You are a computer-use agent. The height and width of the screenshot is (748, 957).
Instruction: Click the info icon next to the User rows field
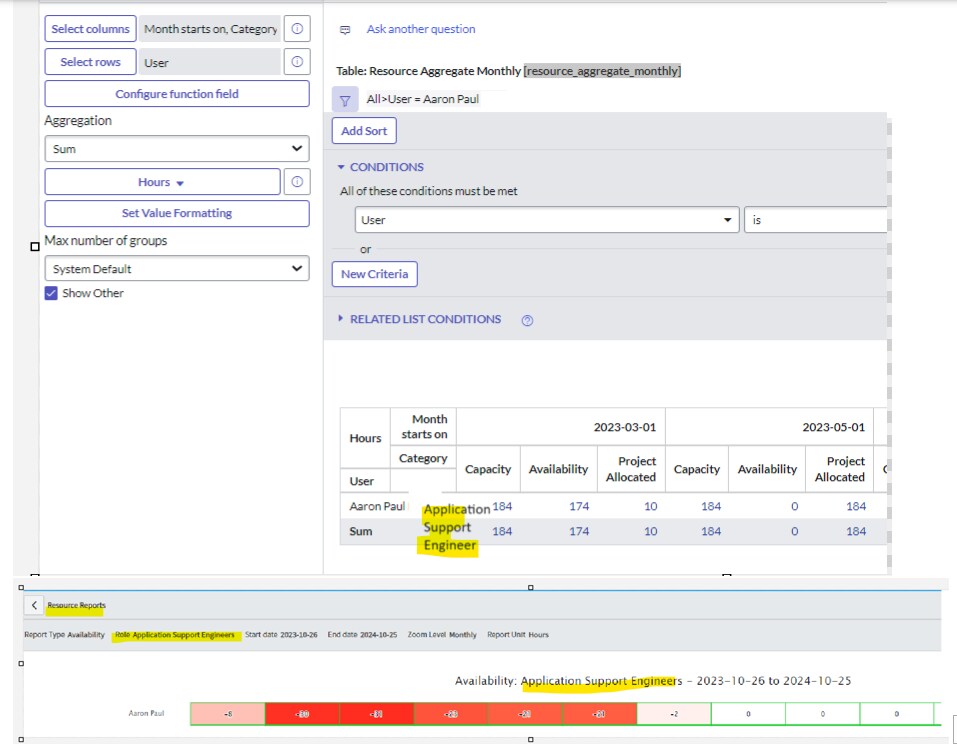click(x=297, y=62)
